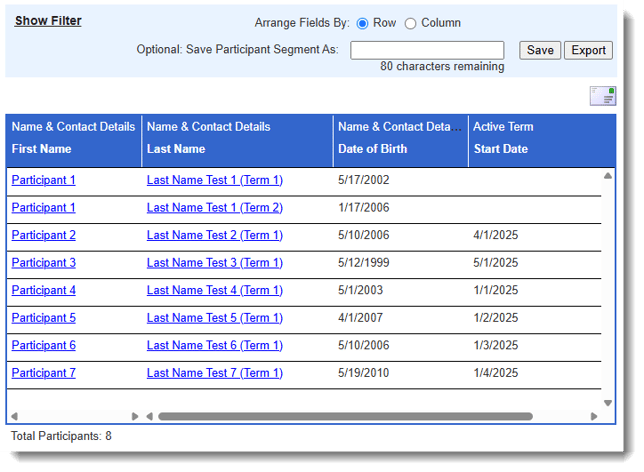
Task: Select the Column arrangement radio button
Action: tap(410, 23)
